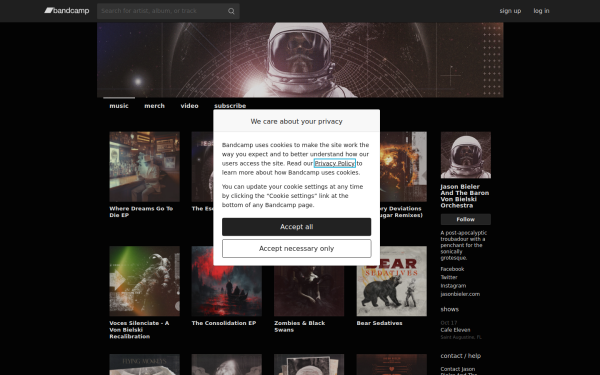Click Where Dreams Go To Die EP title
Screen dimensions: 600x375
point(141,212)
